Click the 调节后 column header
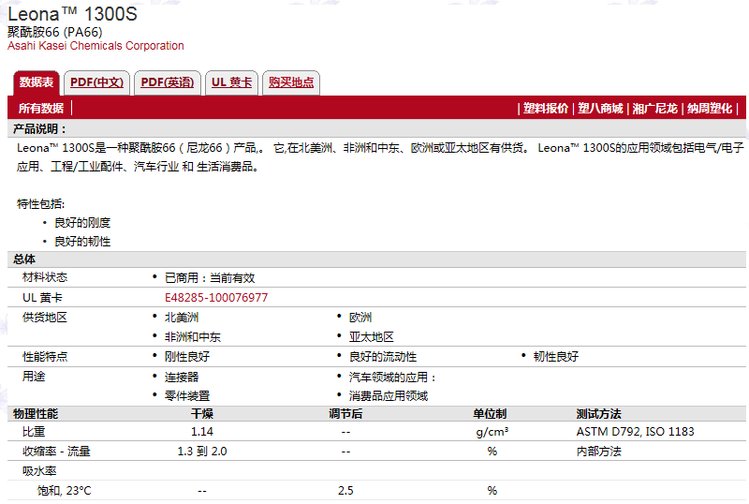Viewport: 749px width, 504px height. click(x=345, y=414)
